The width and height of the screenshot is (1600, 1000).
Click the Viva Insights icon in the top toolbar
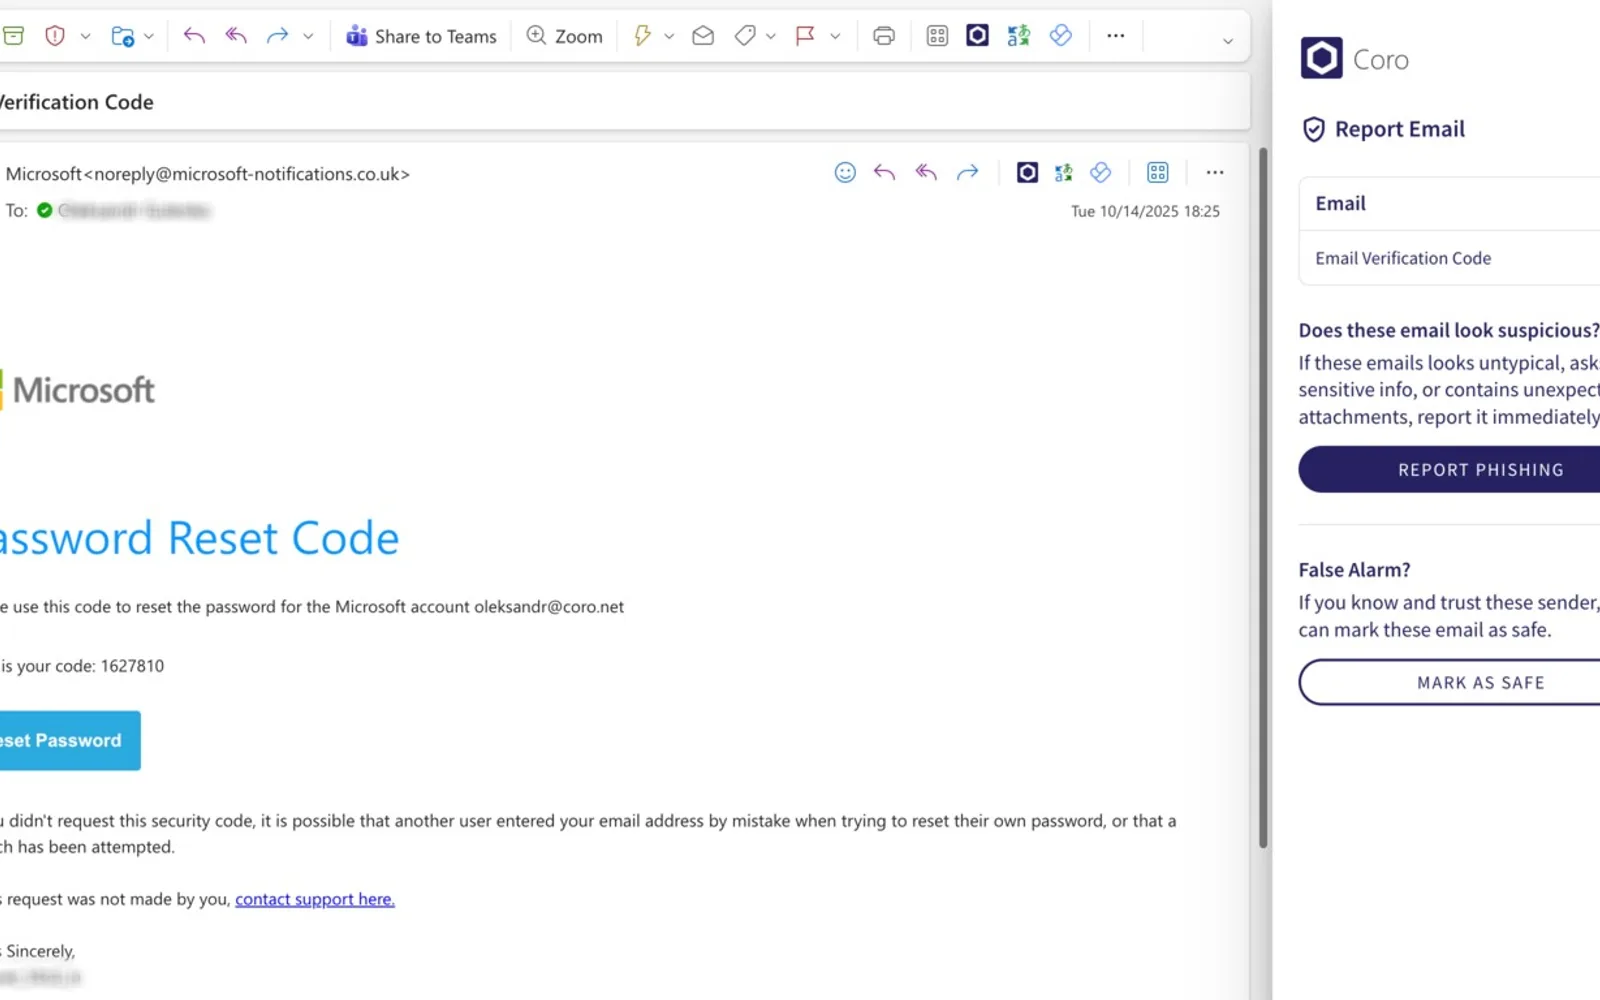[x=1061, y=36]
